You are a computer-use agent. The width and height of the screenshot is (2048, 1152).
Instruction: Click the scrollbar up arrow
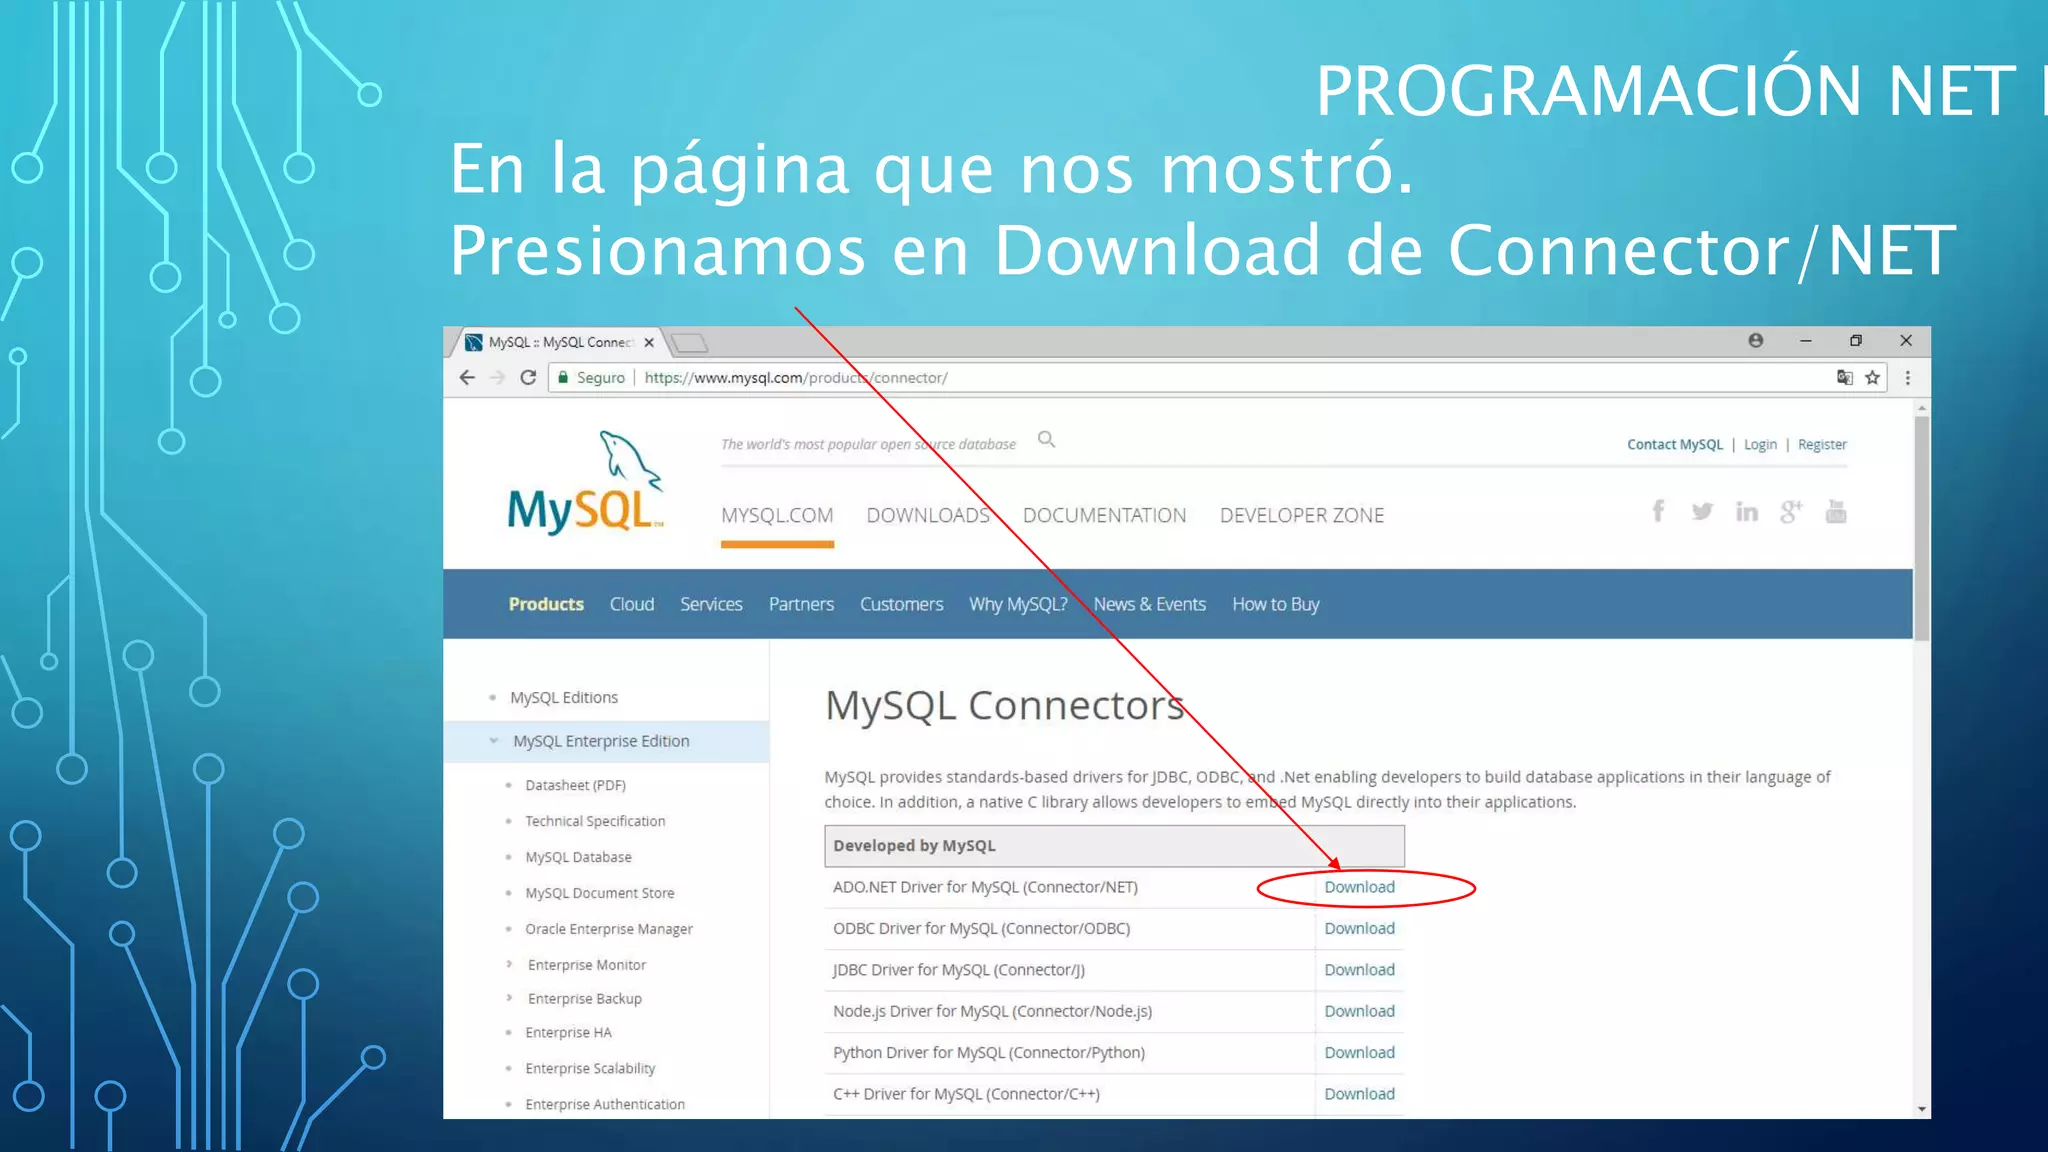pos(1921,408)
